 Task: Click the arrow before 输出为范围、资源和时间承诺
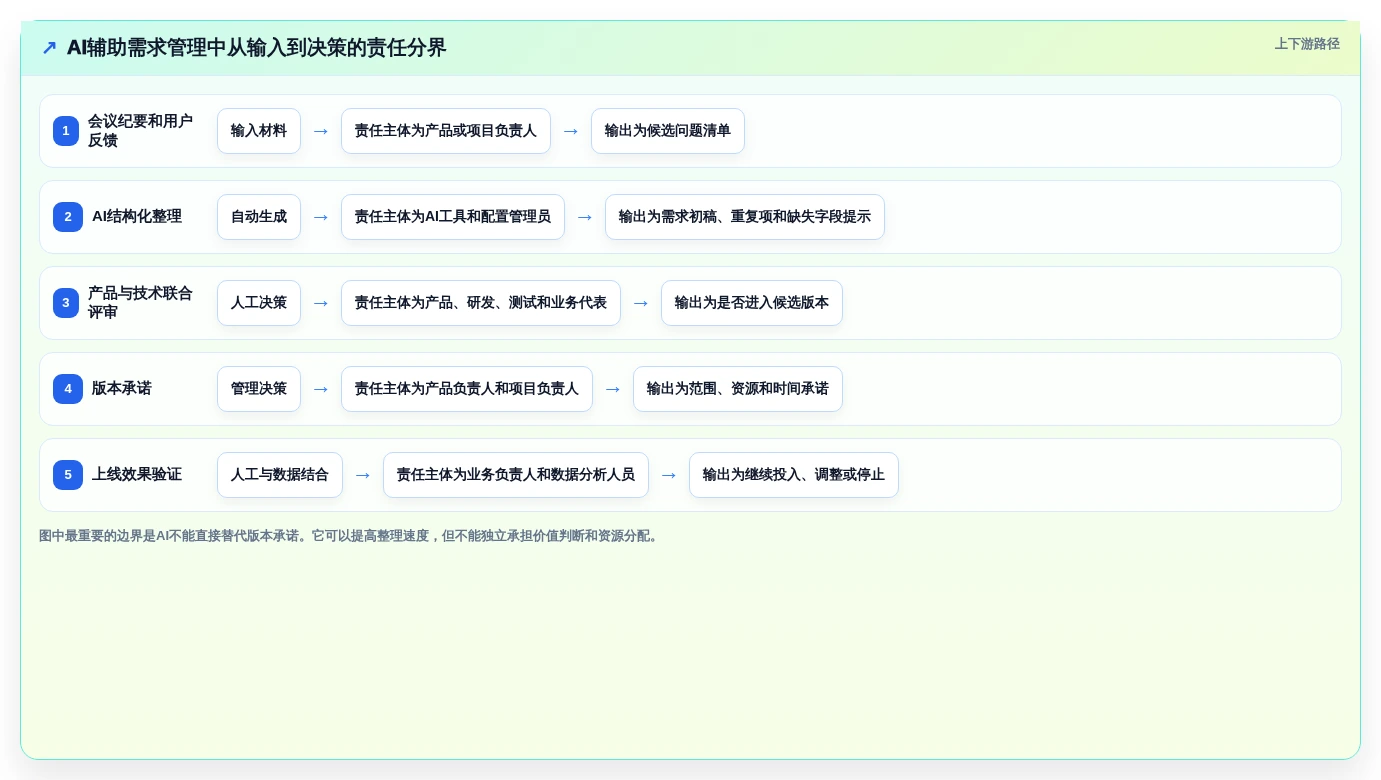click(x=613, y=389)
